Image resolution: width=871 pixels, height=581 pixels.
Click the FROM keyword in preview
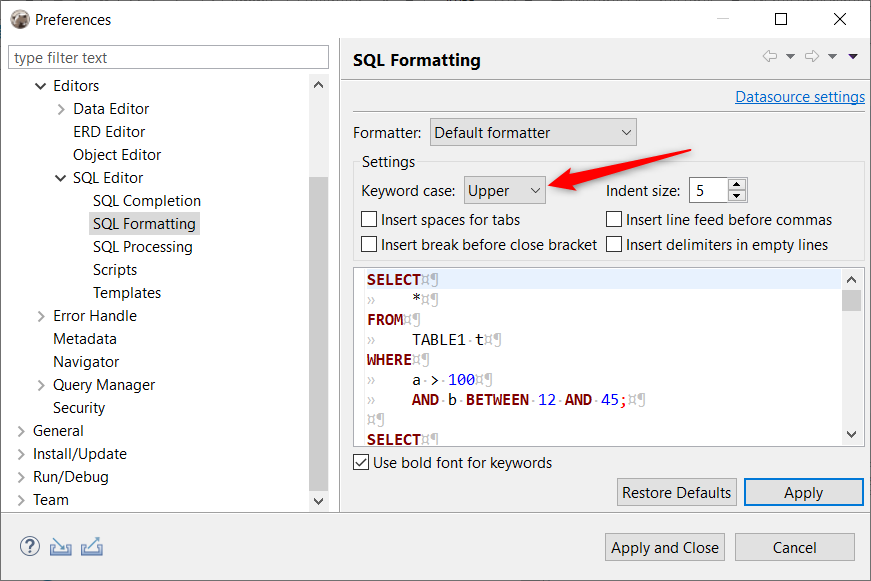[385, 320]
